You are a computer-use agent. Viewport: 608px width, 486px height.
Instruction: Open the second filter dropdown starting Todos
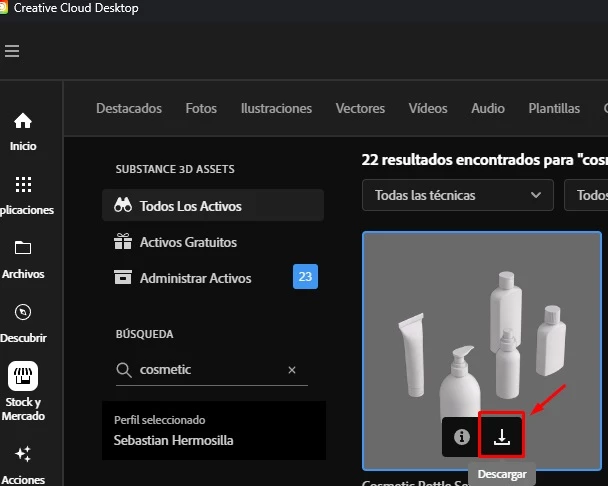click(586, 195)
